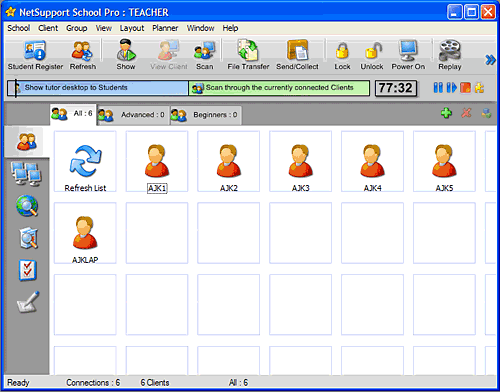The height and width of the screenshot is (392, 500).
Task: Click the View Client toolbar icon
Action: click(x=169, y=55)
